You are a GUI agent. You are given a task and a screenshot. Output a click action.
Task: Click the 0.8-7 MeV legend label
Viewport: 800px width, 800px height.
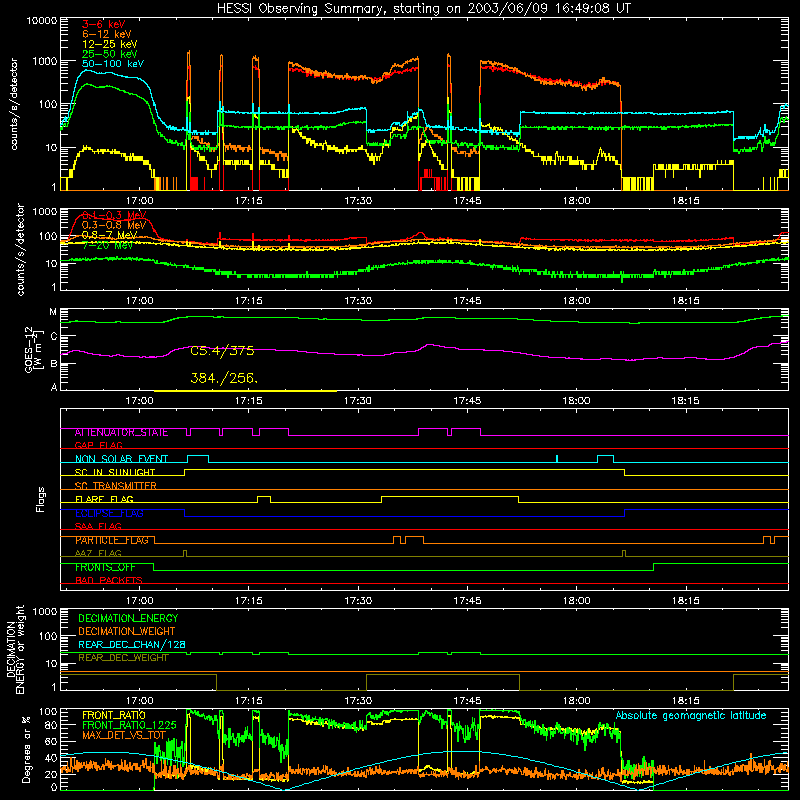pyautogui.click(x=109, y=235)
